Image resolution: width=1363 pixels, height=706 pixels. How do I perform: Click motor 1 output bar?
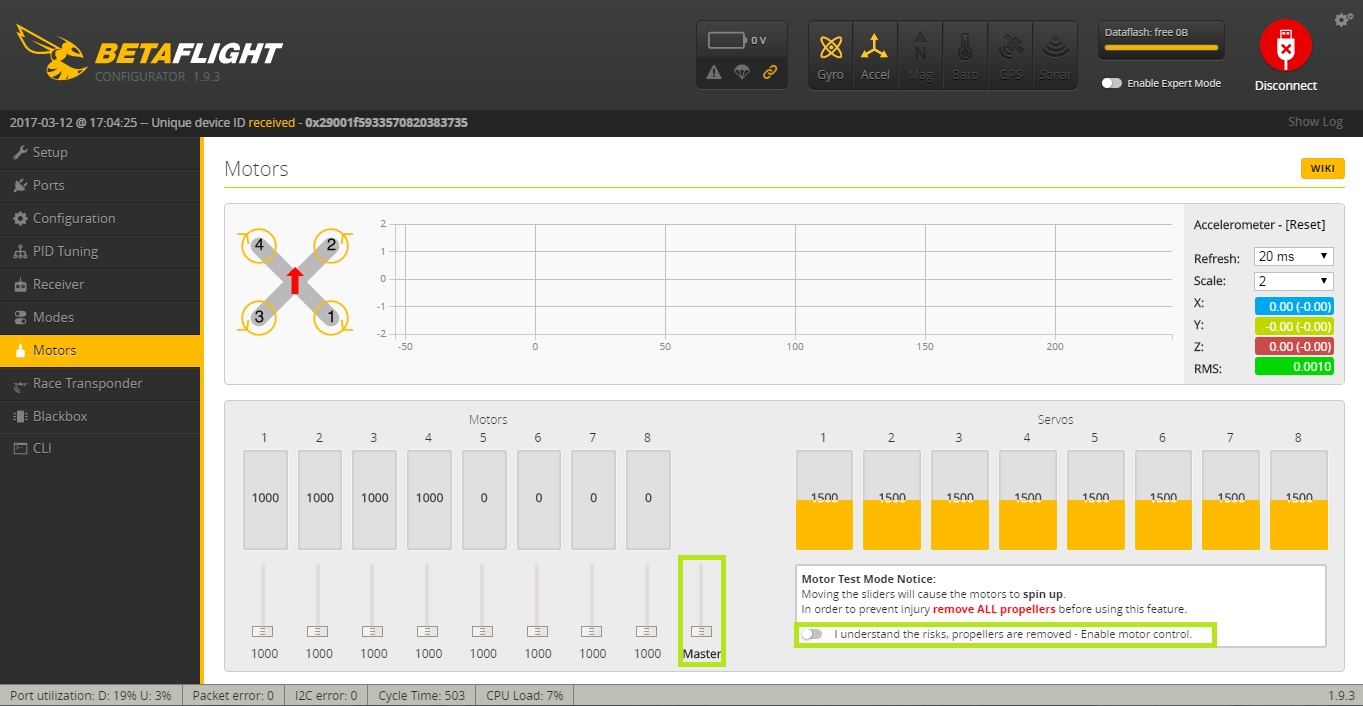point(265,499)
